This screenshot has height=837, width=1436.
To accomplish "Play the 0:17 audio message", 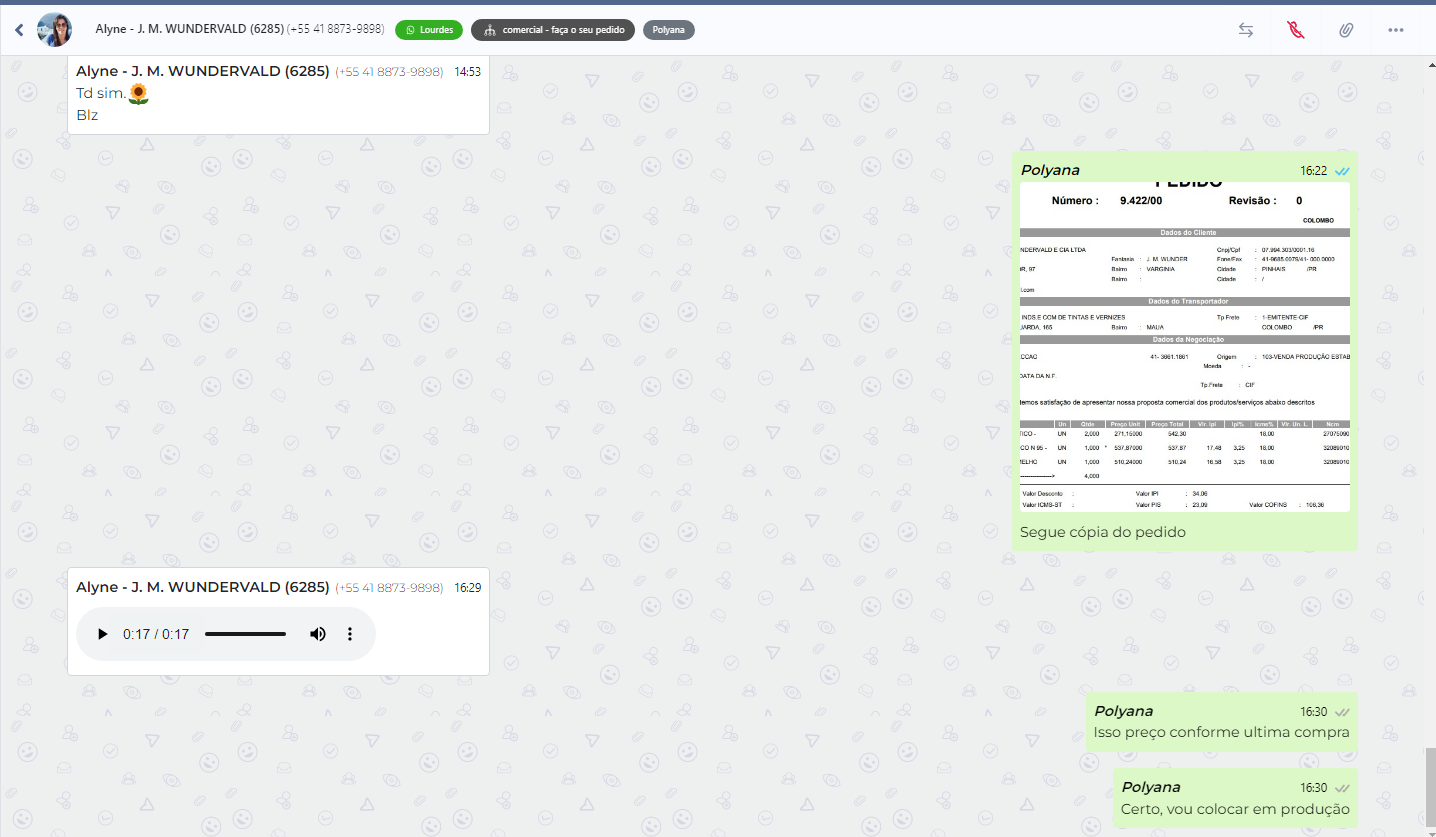I will click(x=102, y=634).
